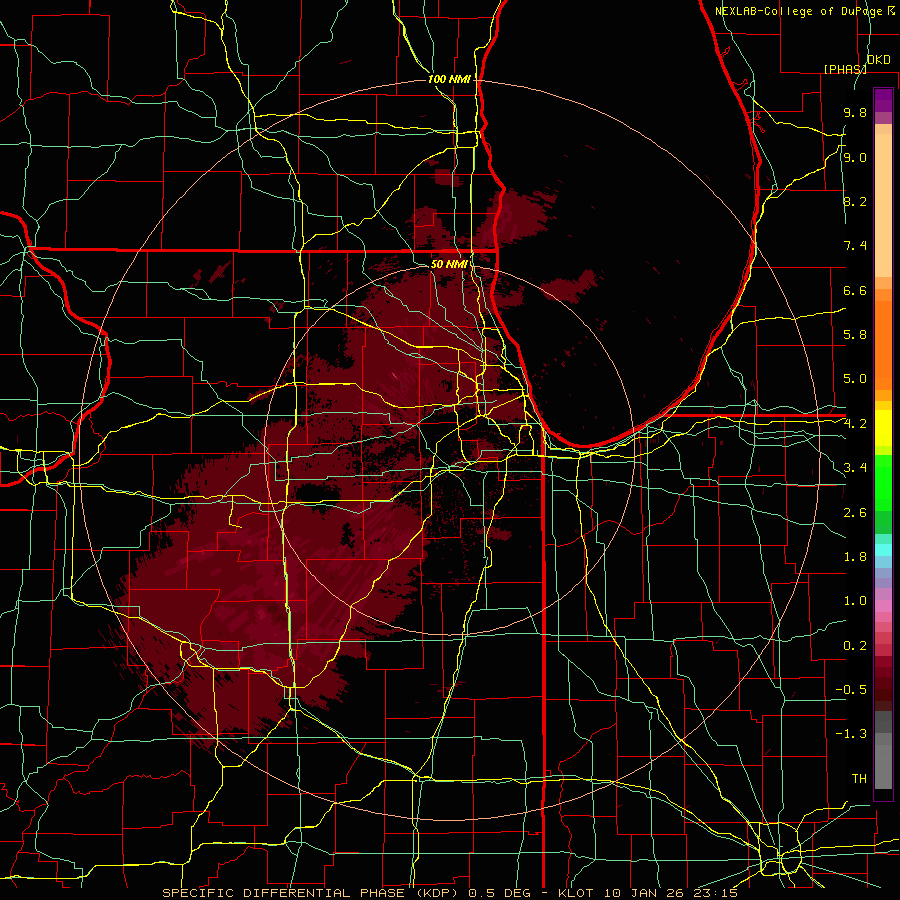900x900 pixels.
Task: Click the 4.2 value on the scale
Action: (x=855, y=424)
